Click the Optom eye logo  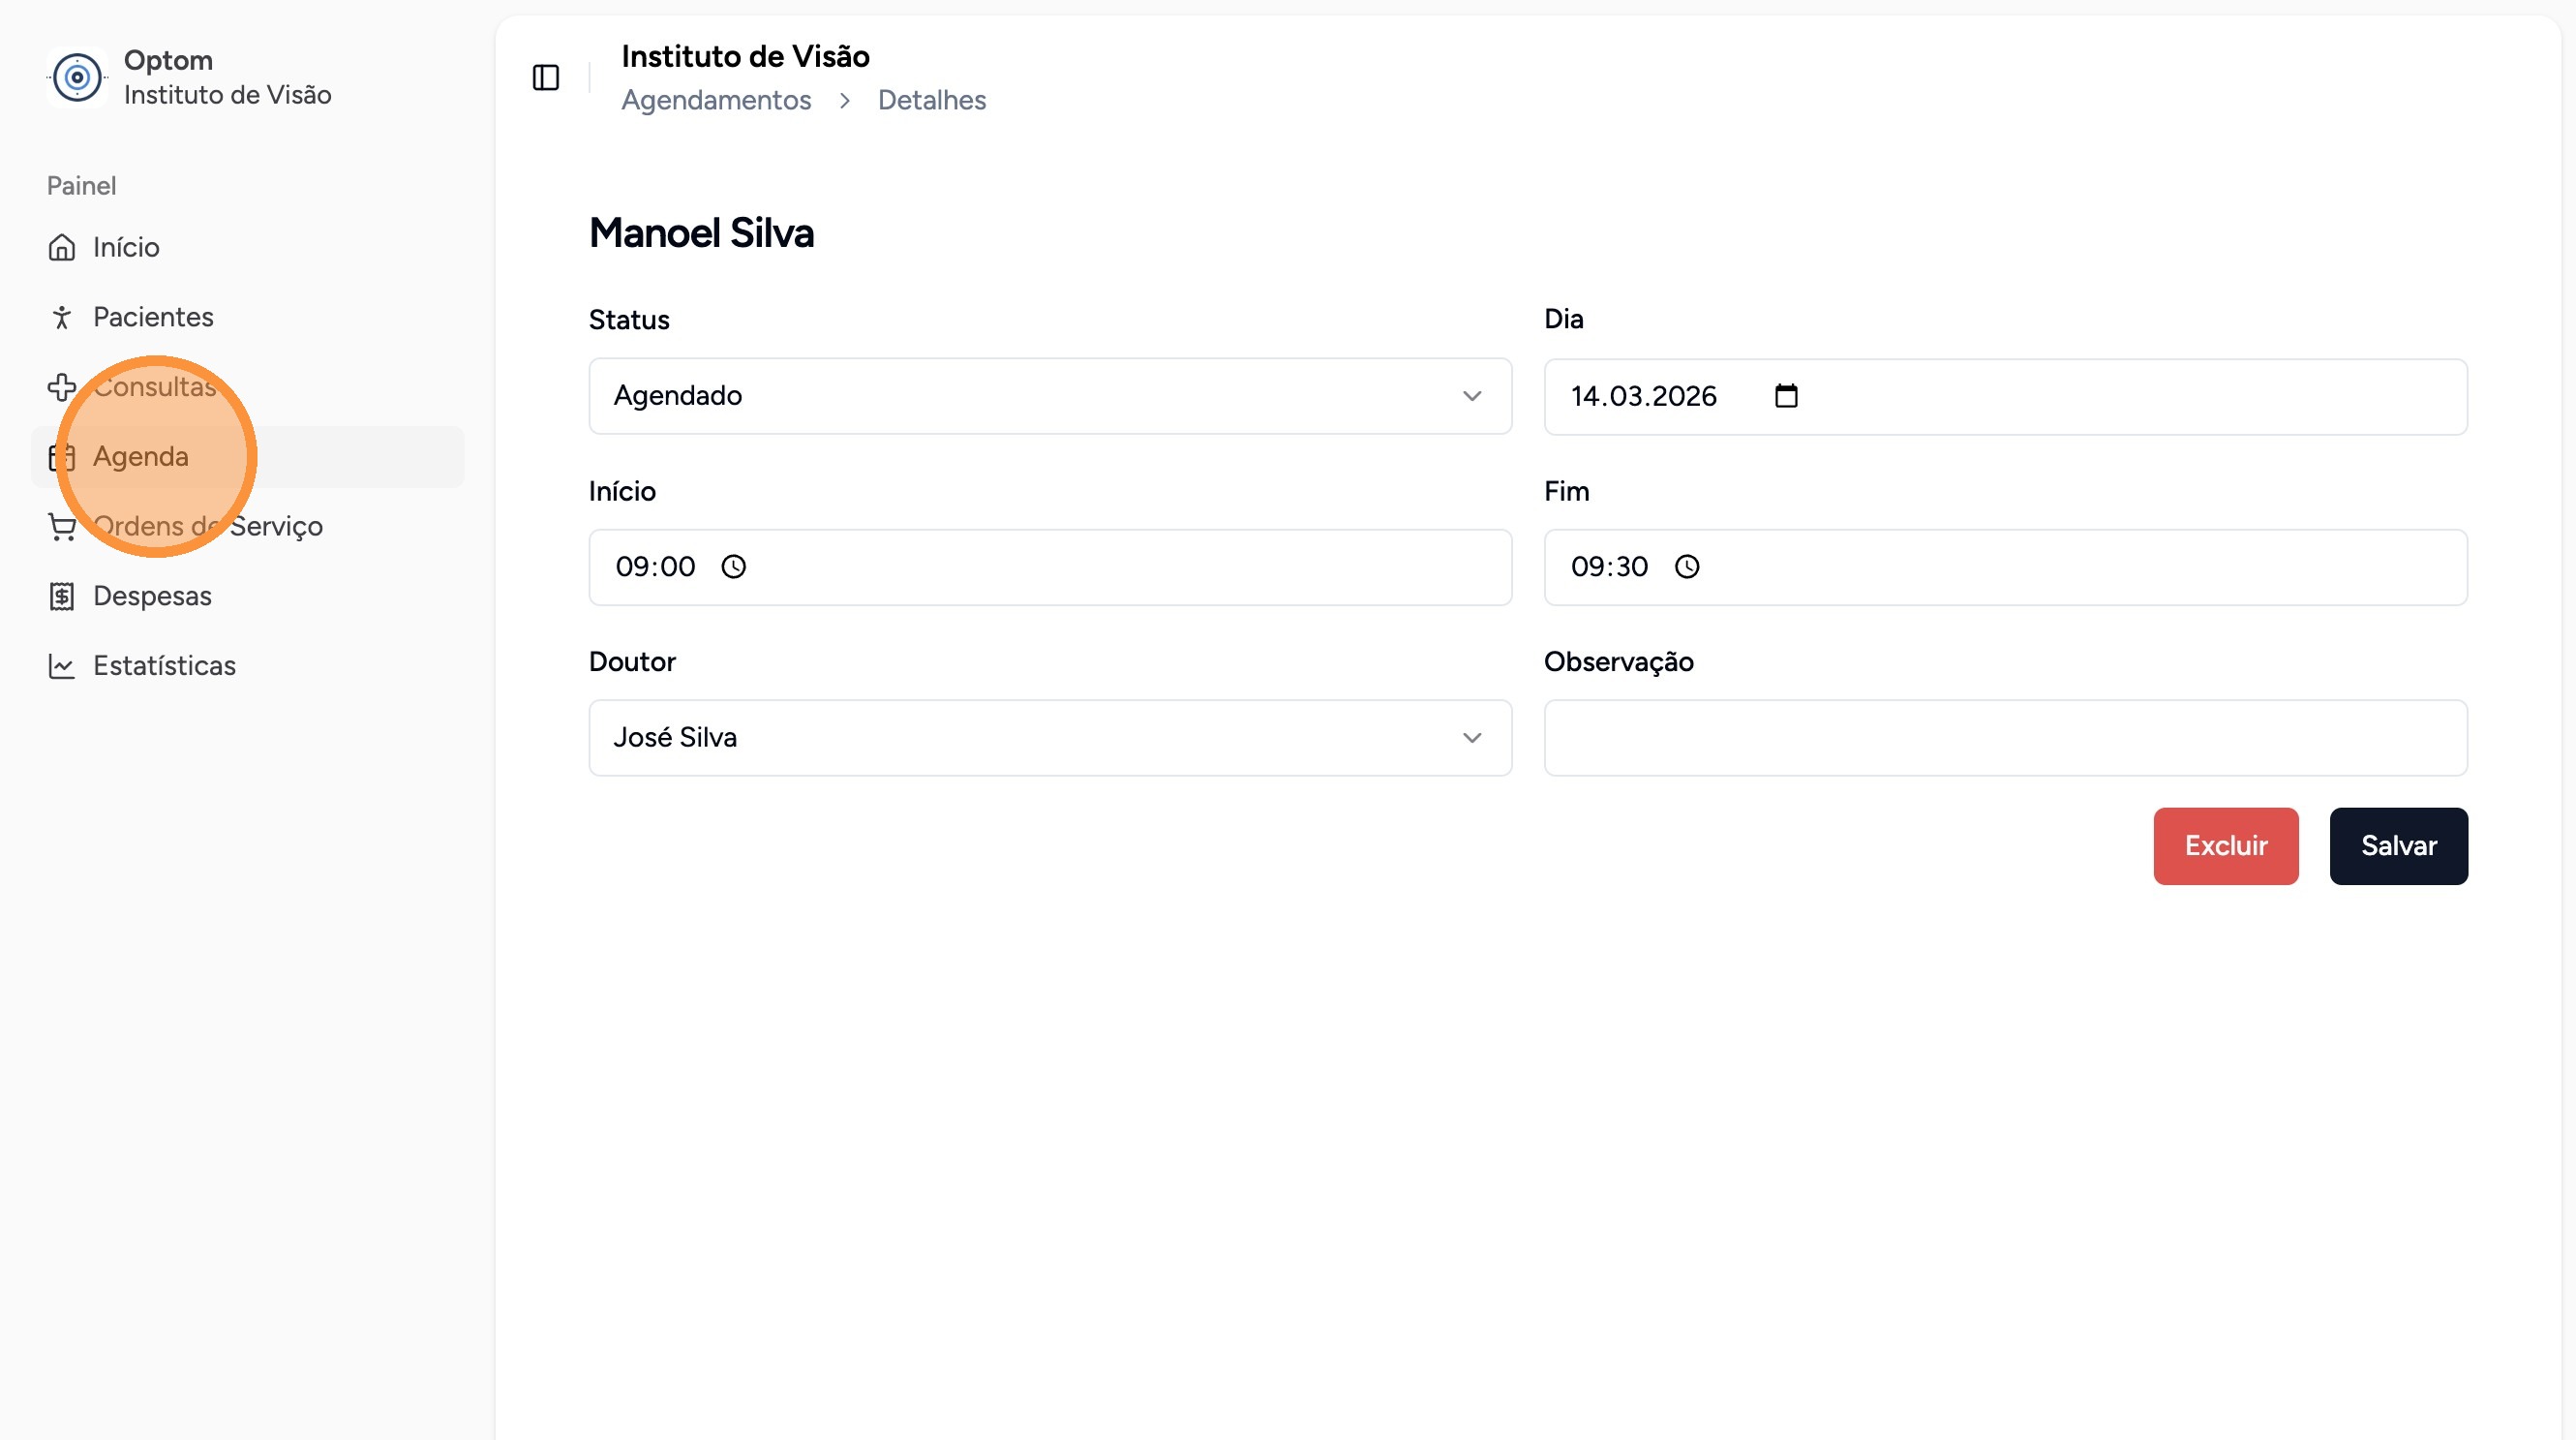77,77
